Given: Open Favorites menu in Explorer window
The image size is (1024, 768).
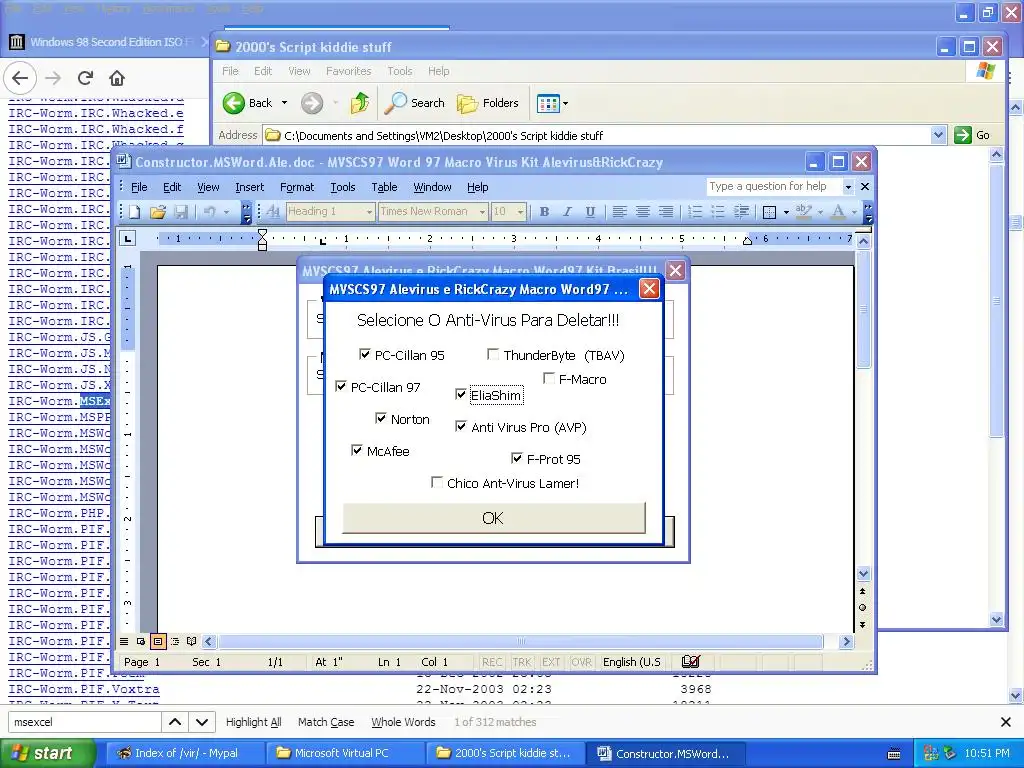Looking at the screenshot, I should [349, 71].
